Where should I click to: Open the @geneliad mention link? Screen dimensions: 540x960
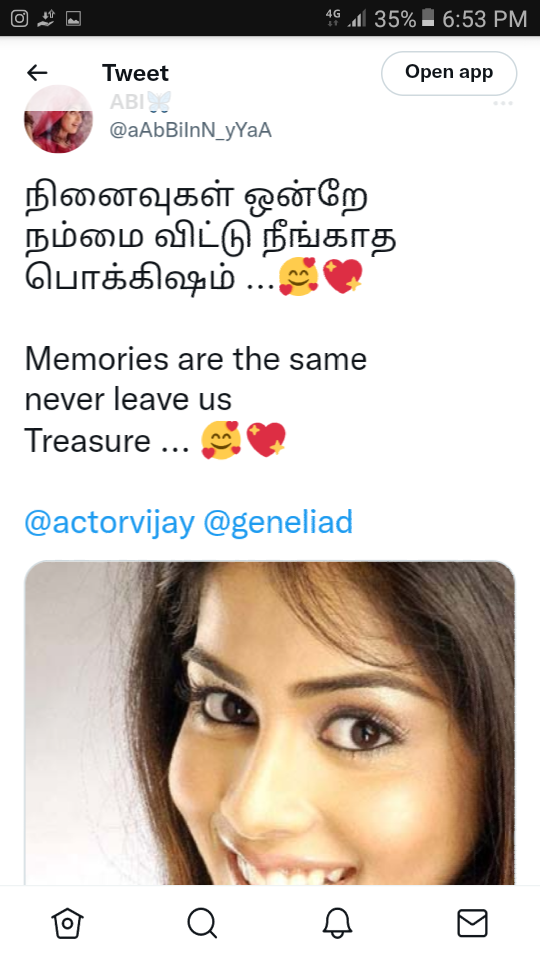(x=278, y=522)
